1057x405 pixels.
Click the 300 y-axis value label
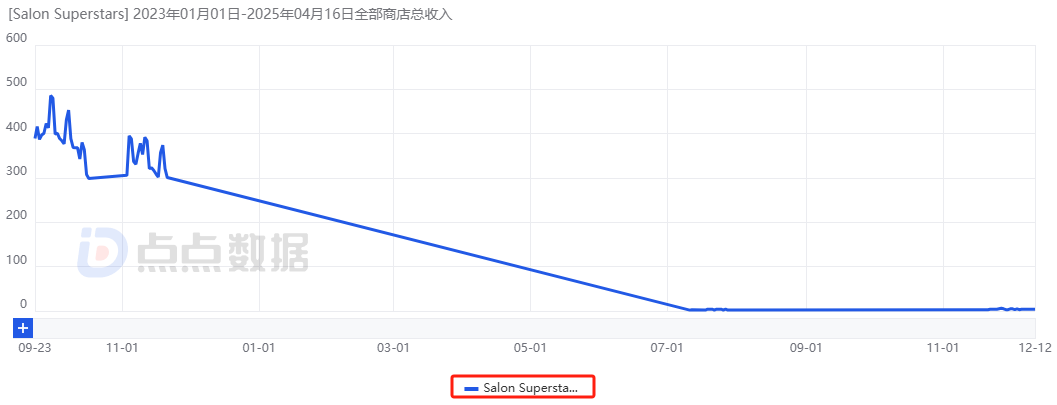pos(16,172)
